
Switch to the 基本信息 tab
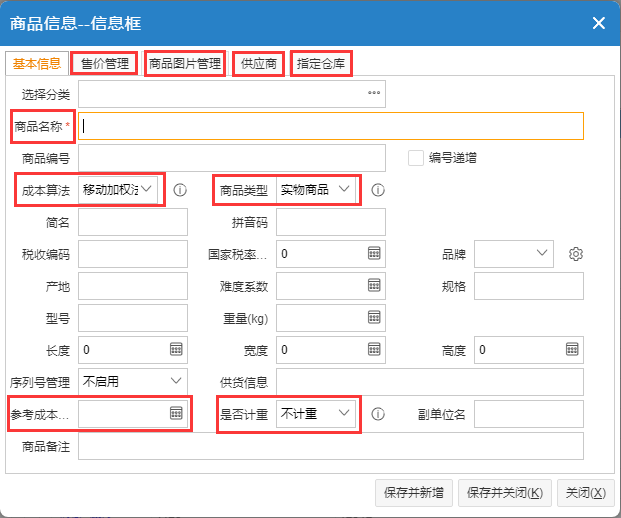(x=37, y=63)
